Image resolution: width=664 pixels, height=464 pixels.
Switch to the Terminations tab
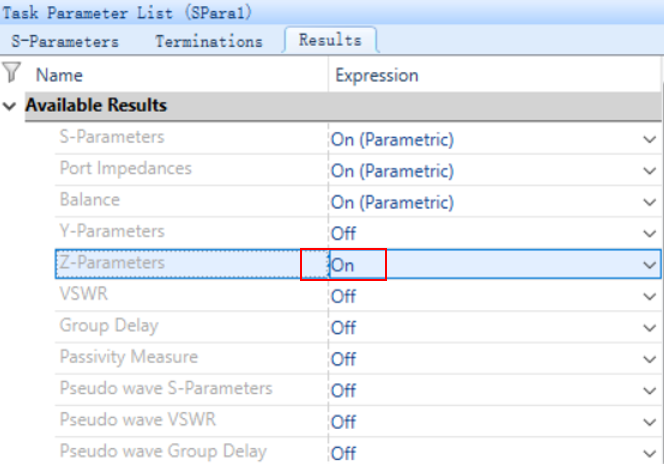click(x=209, y=41)
